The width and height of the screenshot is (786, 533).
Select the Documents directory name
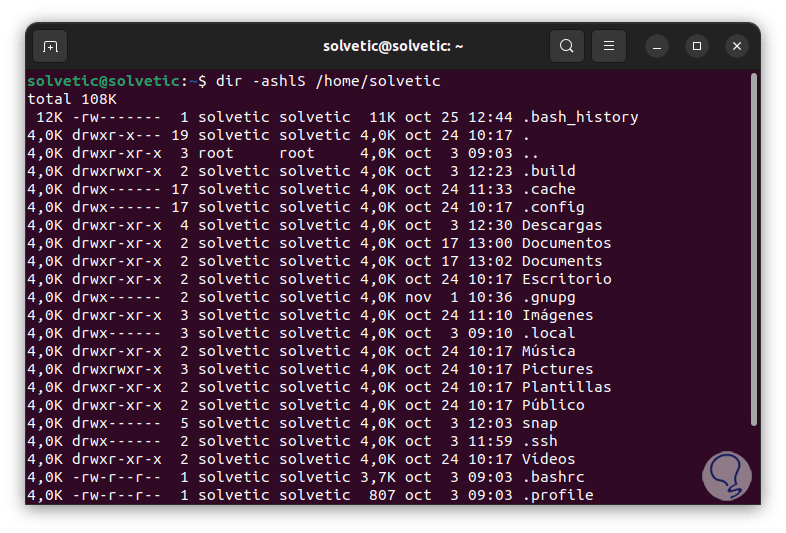pos(562,261)
